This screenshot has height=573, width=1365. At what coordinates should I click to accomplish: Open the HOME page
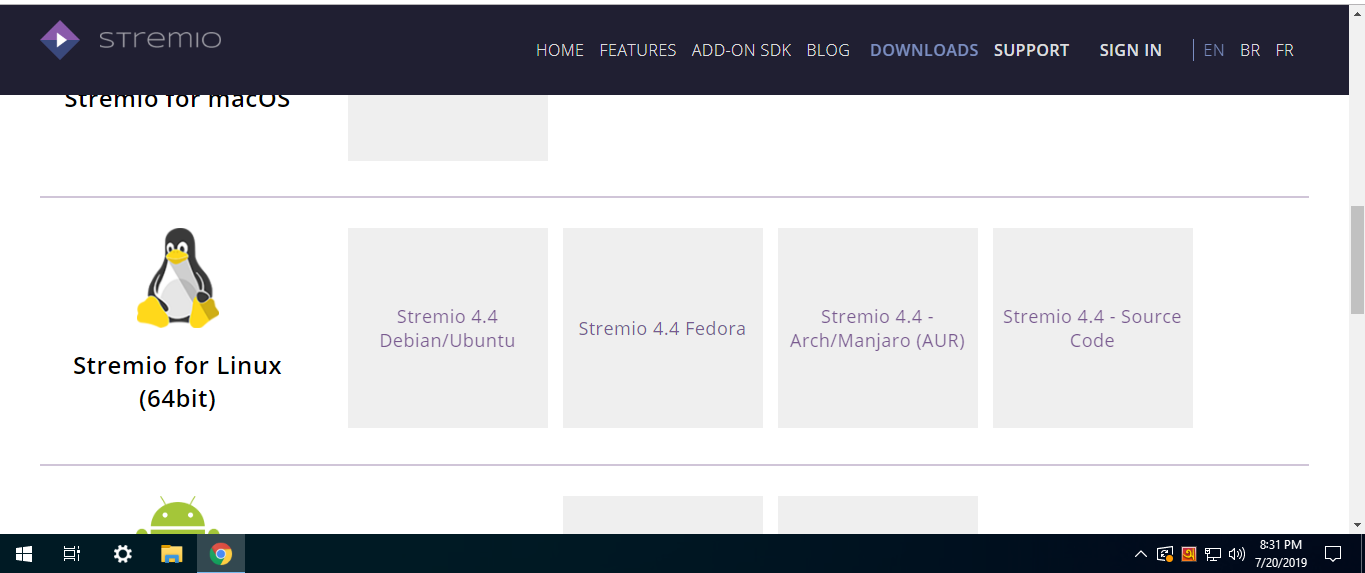[560, 50]
